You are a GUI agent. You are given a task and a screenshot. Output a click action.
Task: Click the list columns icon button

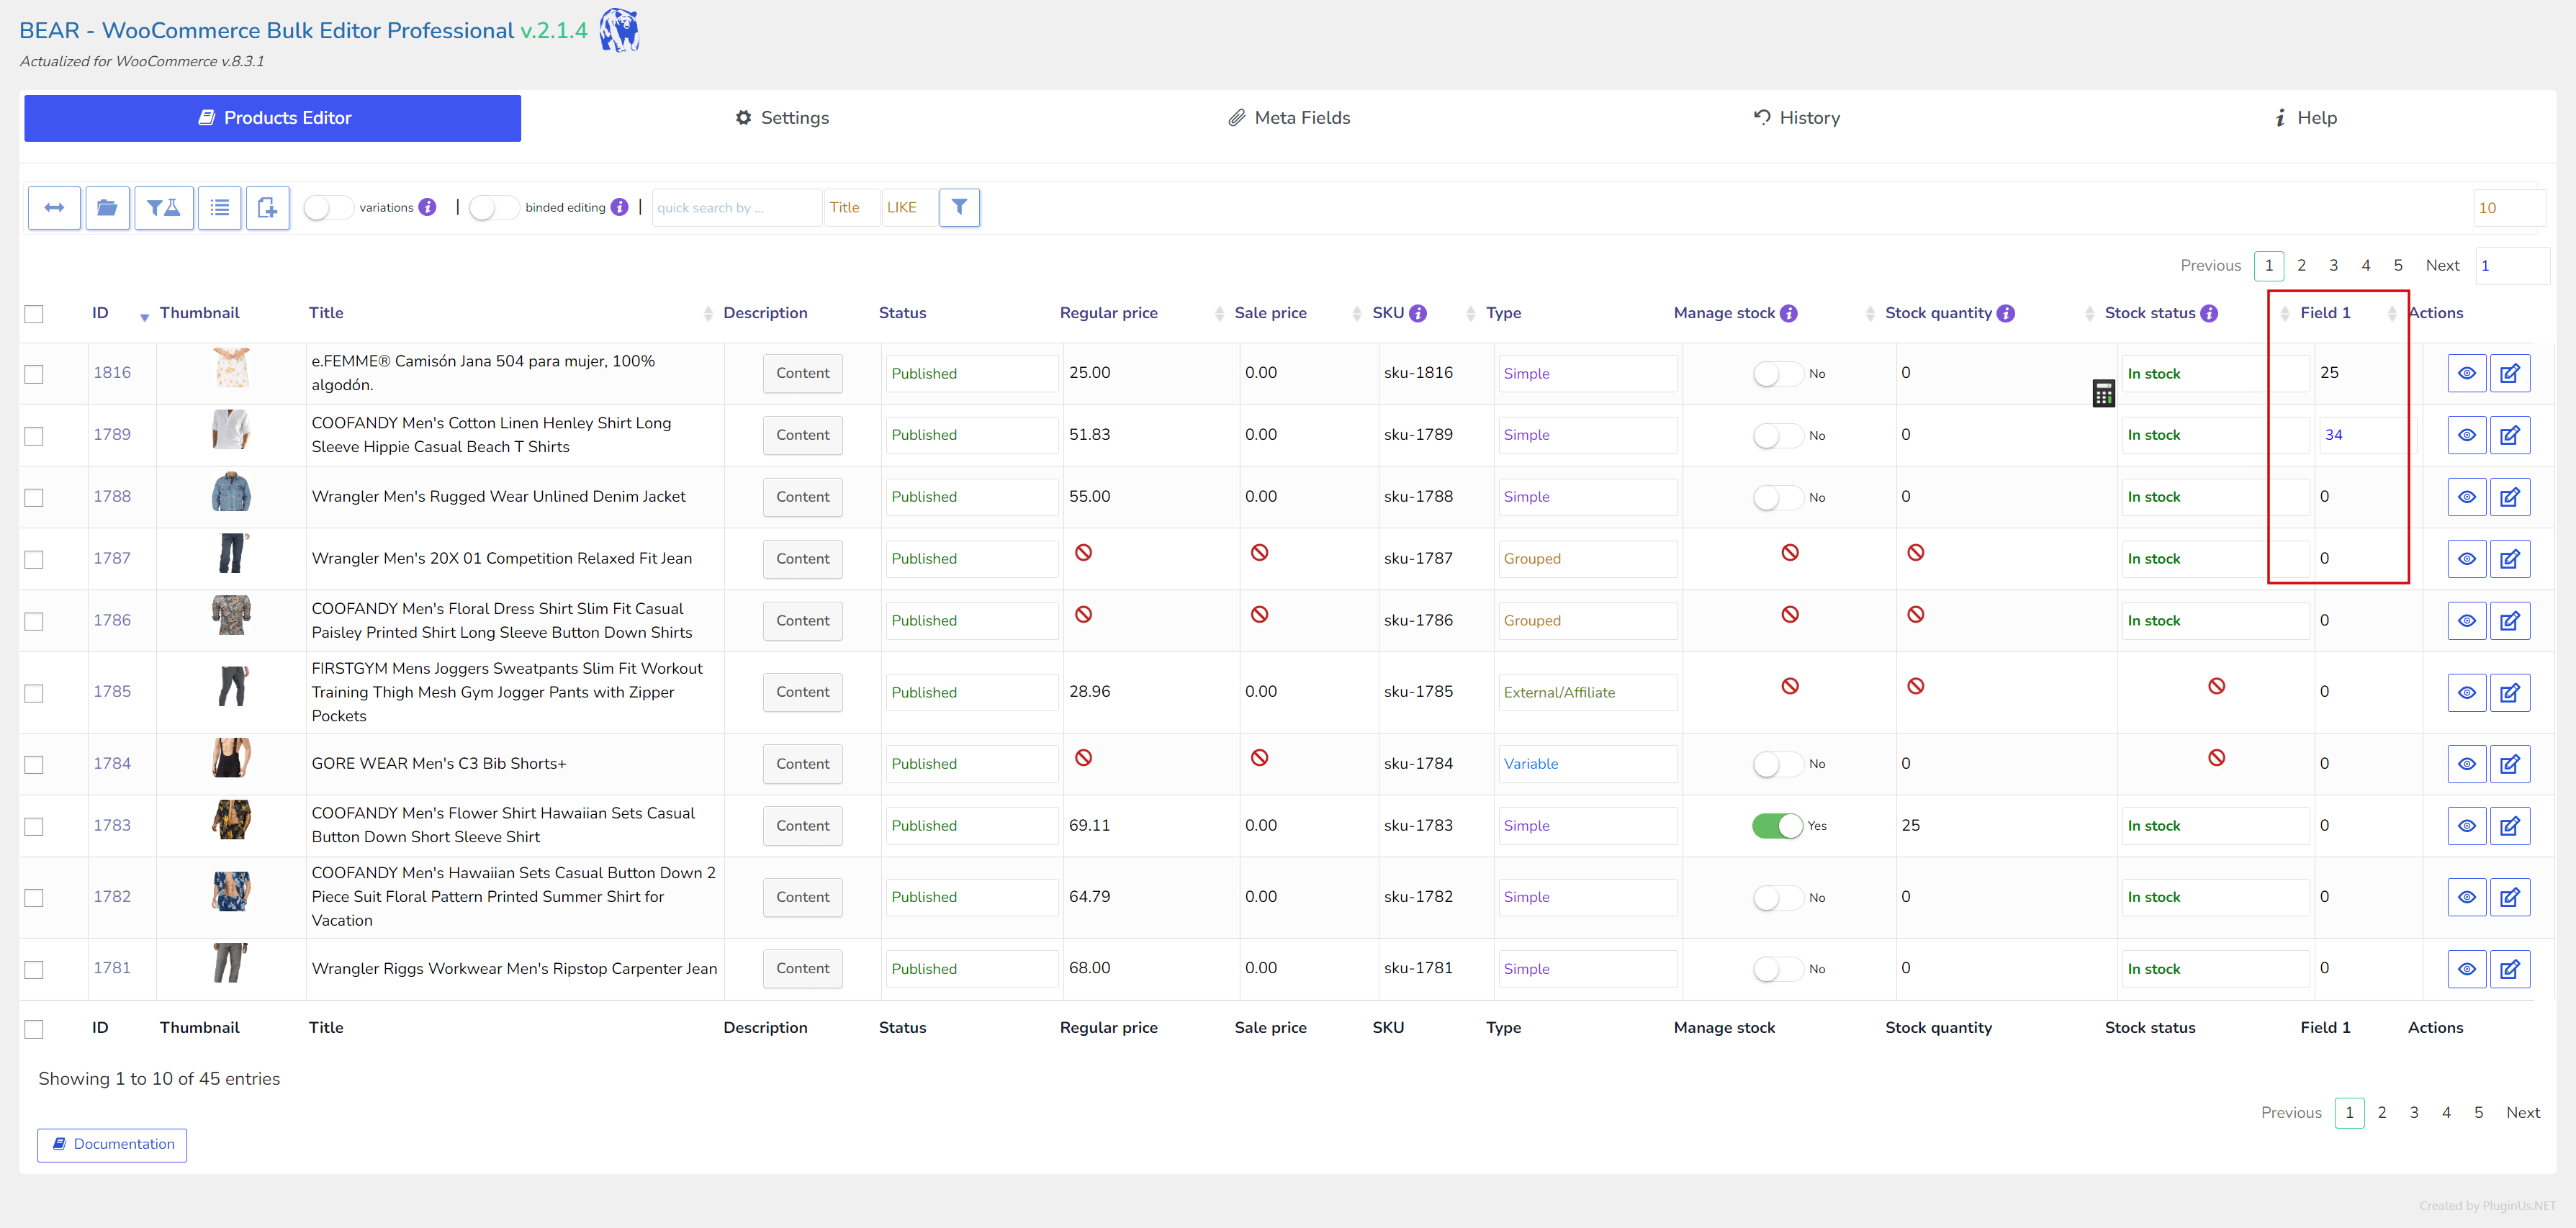coord(220,208)
